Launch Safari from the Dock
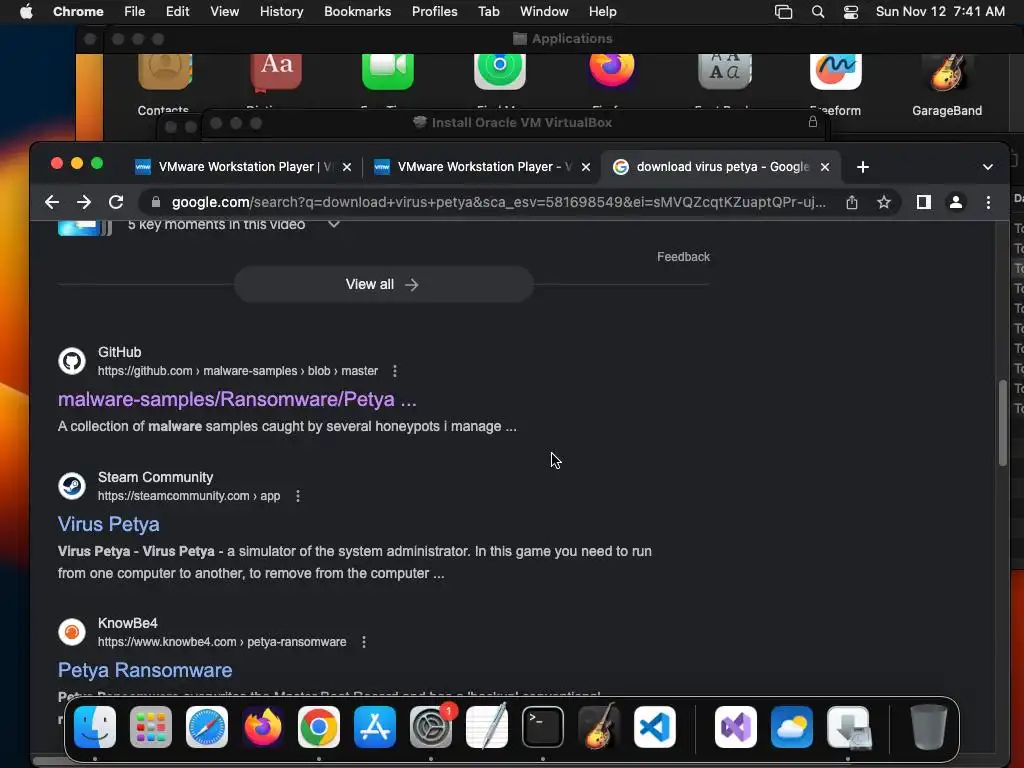1024x768 pixels. [207, 727]
